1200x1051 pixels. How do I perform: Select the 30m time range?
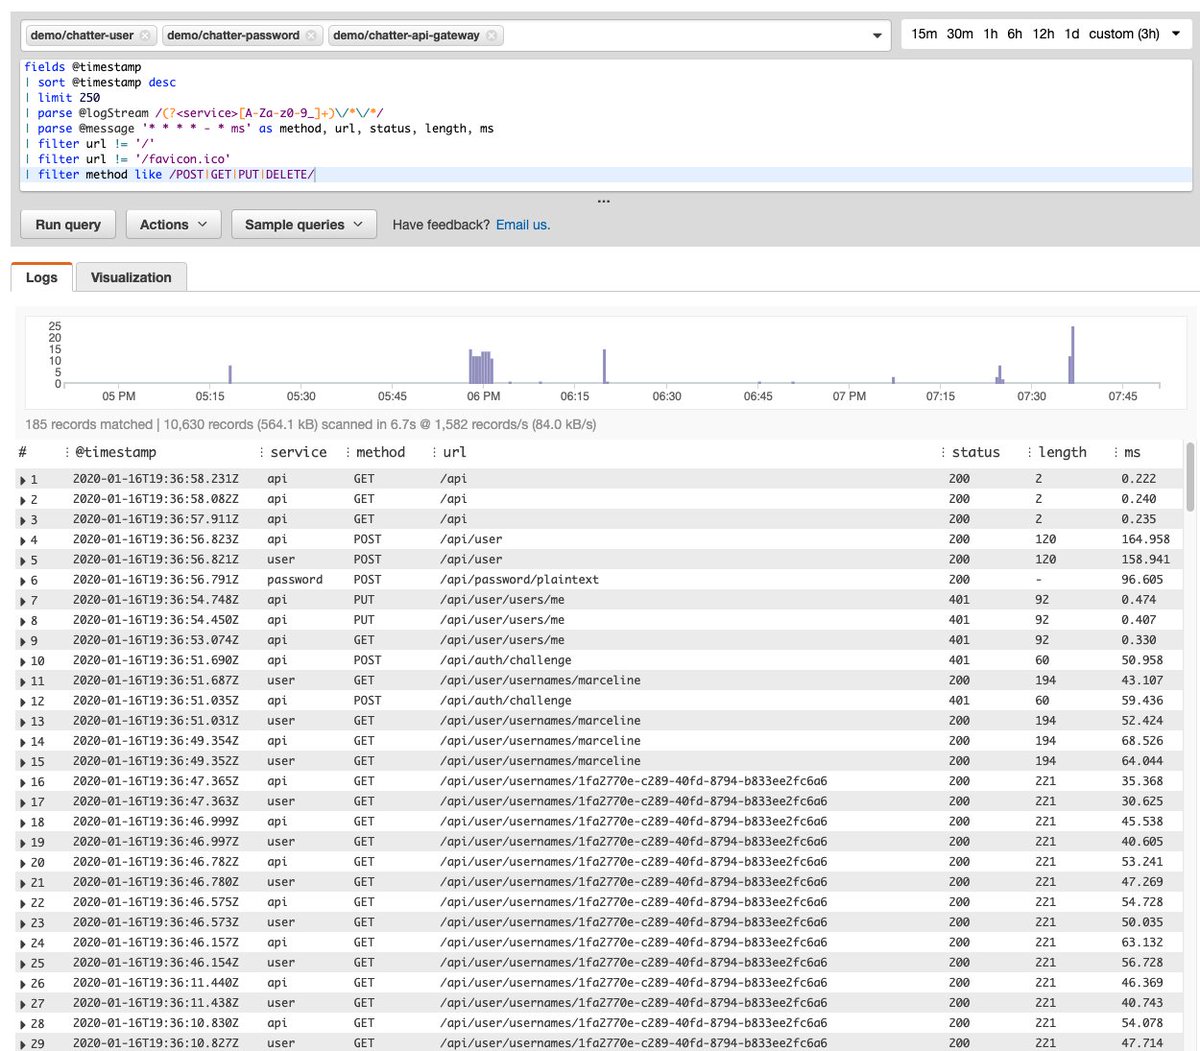tap(960, 34)
